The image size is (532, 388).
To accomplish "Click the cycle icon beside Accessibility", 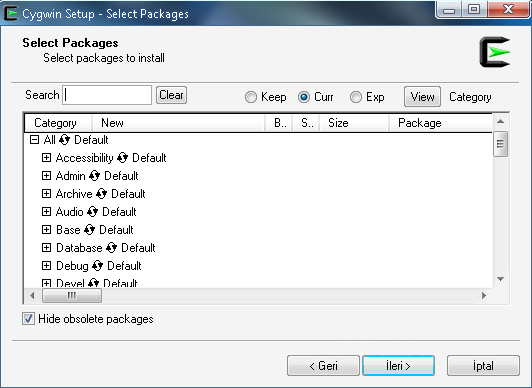I will [x=122, y=158].
